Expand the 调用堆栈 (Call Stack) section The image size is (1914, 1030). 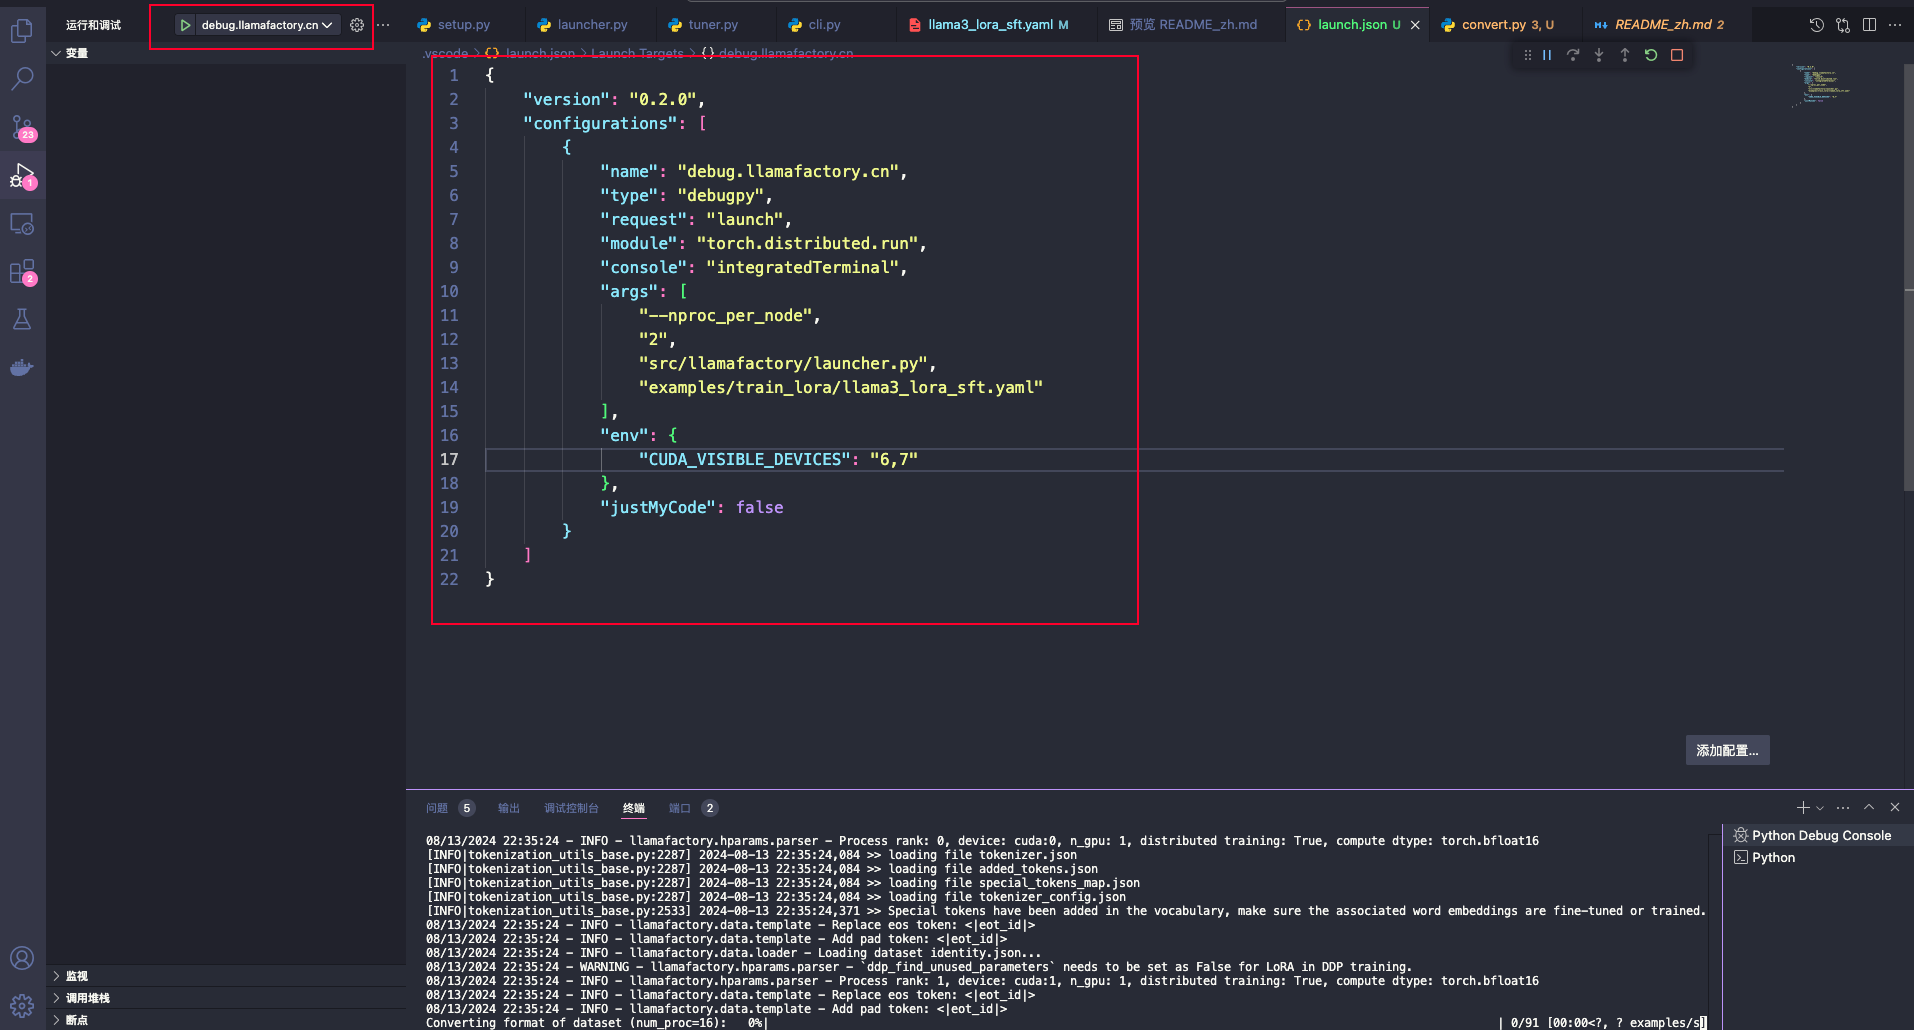[x=87, y=998]
